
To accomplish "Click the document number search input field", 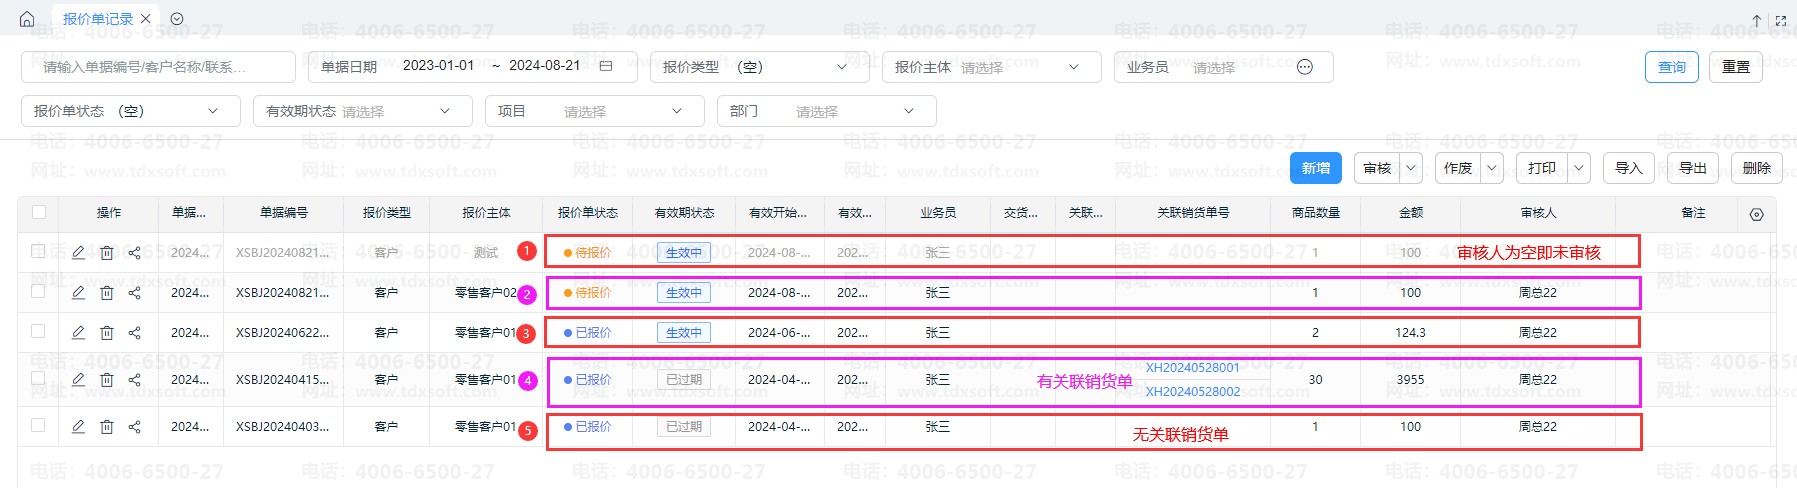I will [158, 67].
